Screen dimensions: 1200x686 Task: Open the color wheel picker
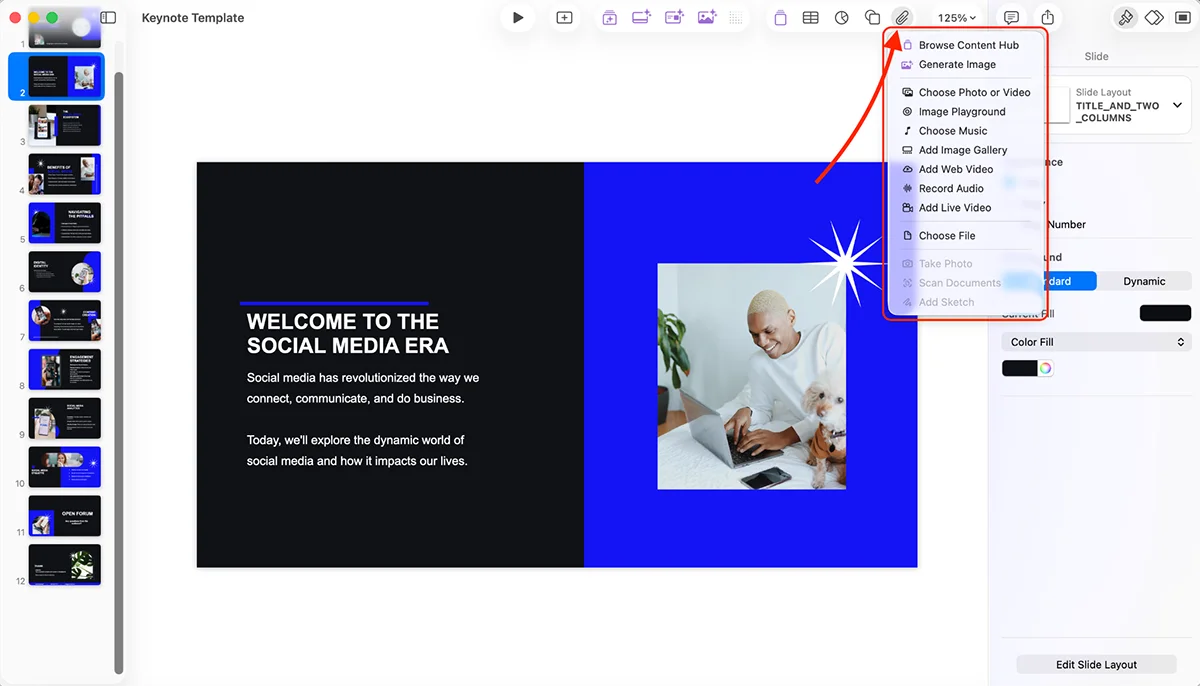(x=1045, y=368)
